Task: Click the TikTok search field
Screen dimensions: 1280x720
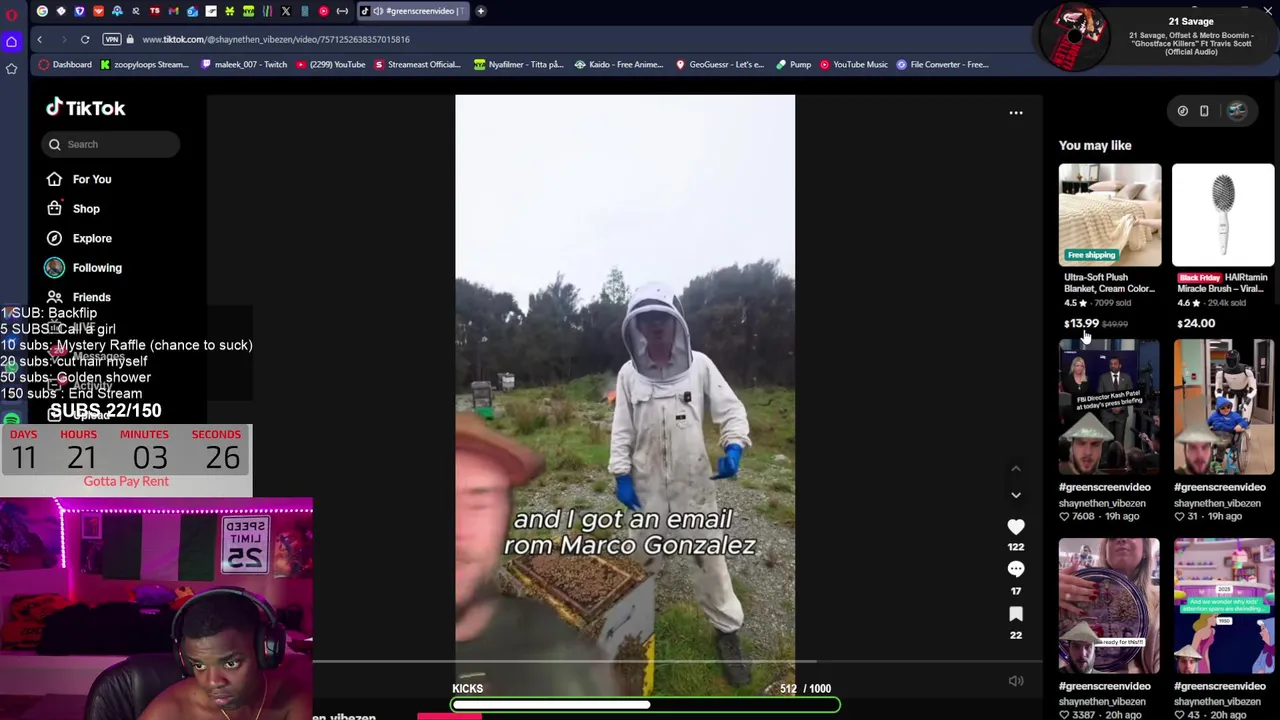Action: pyautogui.click(x=111, y=144)
